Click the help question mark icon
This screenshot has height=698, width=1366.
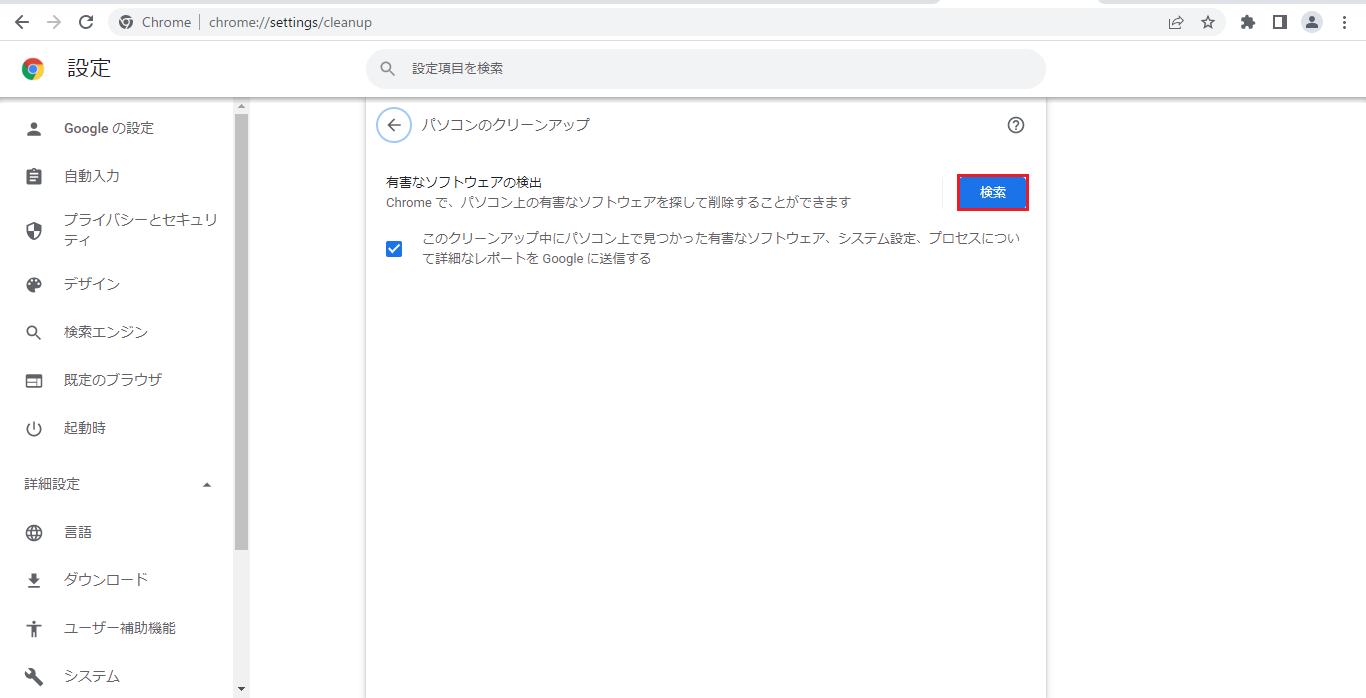[1016, 125]
